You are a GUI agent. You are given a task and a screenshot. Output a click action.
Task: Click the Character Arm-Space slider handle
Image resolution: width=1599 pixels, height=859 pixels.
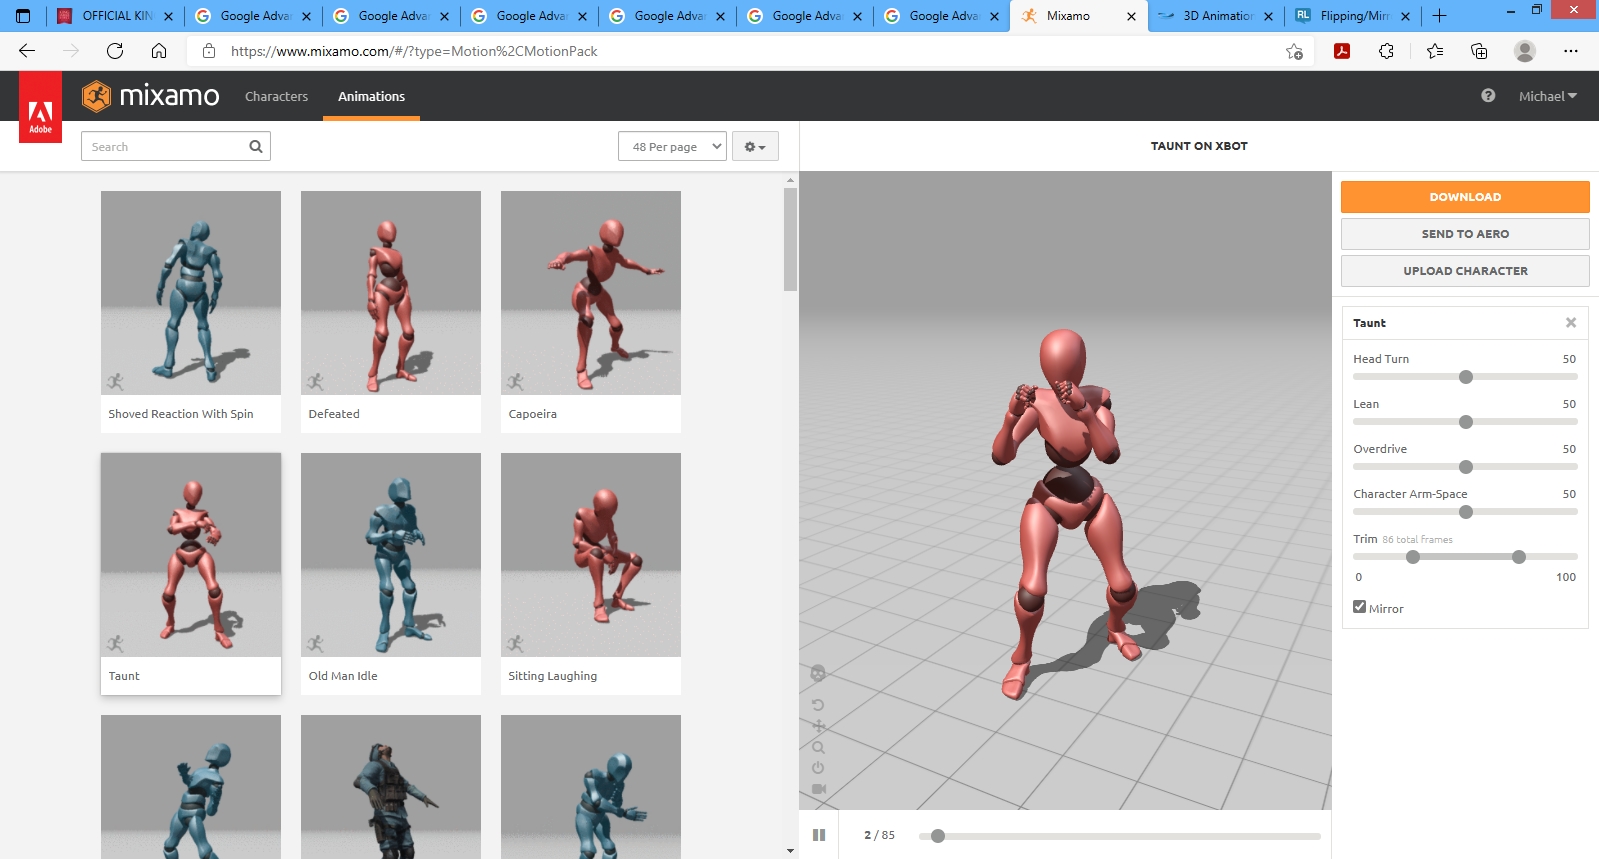pos(1466,512)
